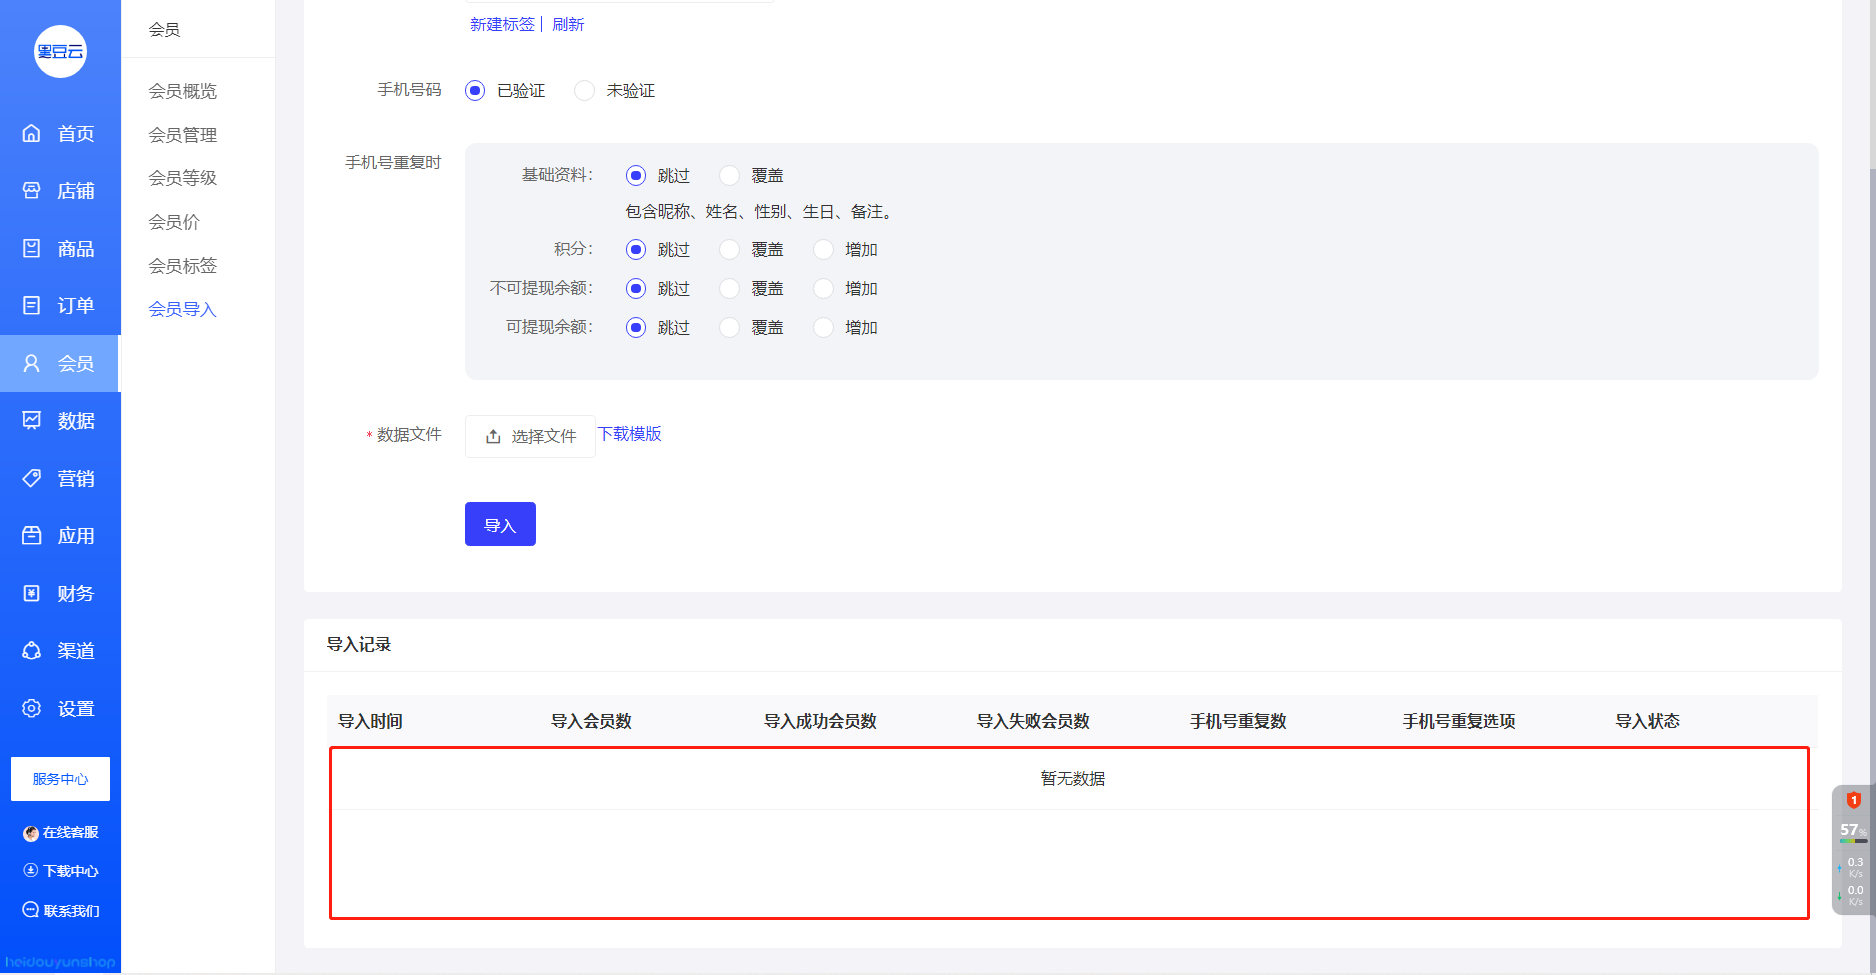Choose 覆盖 for 基础资料
Screen dimensions: 1876x975
pyautogui.click(x=730, y=176)
